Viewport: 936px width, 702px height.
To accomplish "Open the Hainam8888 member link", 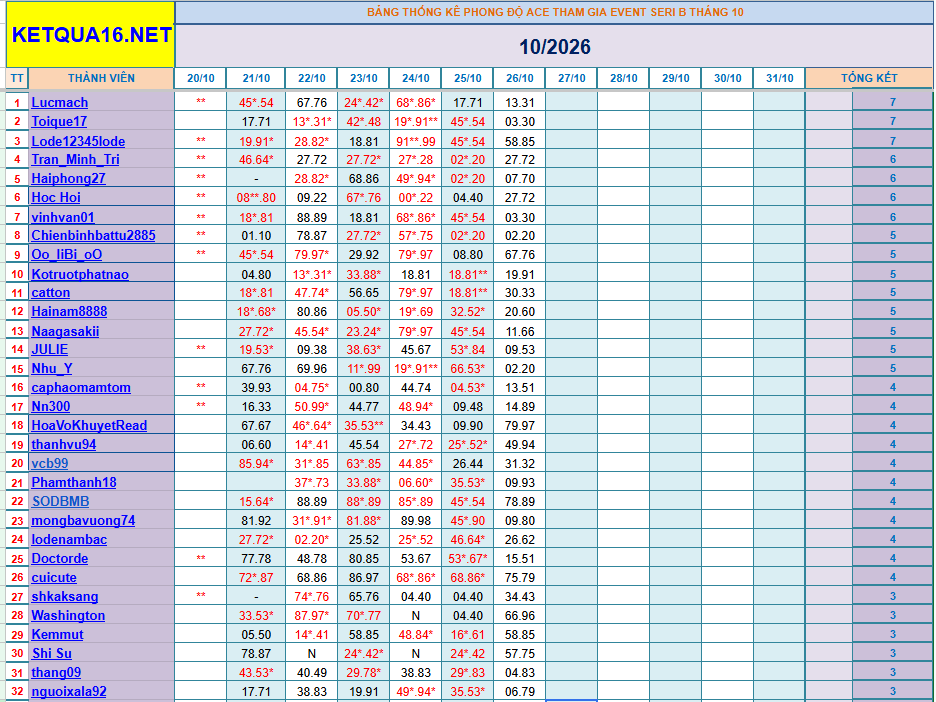I will coord(69,312).
